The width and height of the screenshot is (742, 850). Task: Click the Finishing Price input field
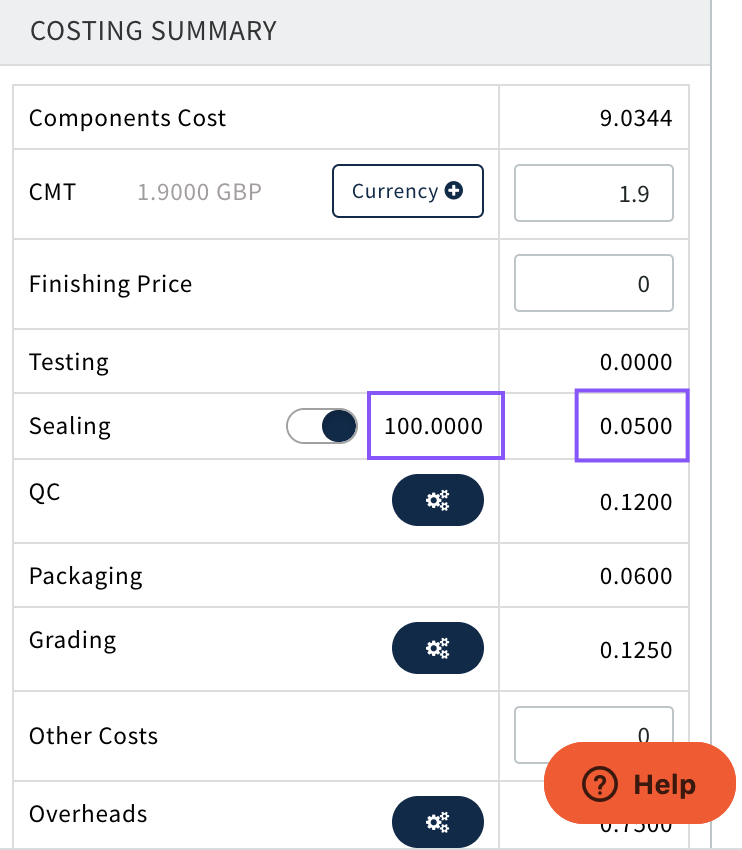click(x=593, y=284)
